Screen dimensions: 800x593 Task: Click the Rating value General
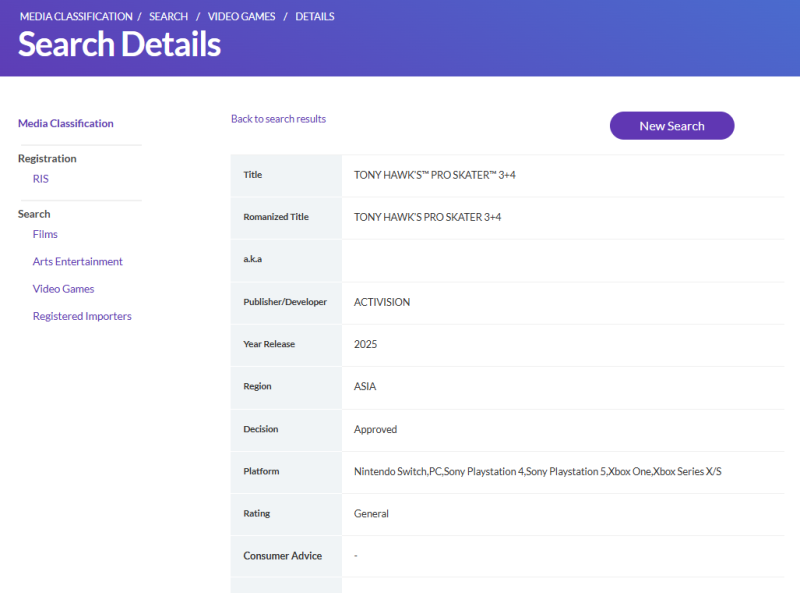[x=371, y=514]
